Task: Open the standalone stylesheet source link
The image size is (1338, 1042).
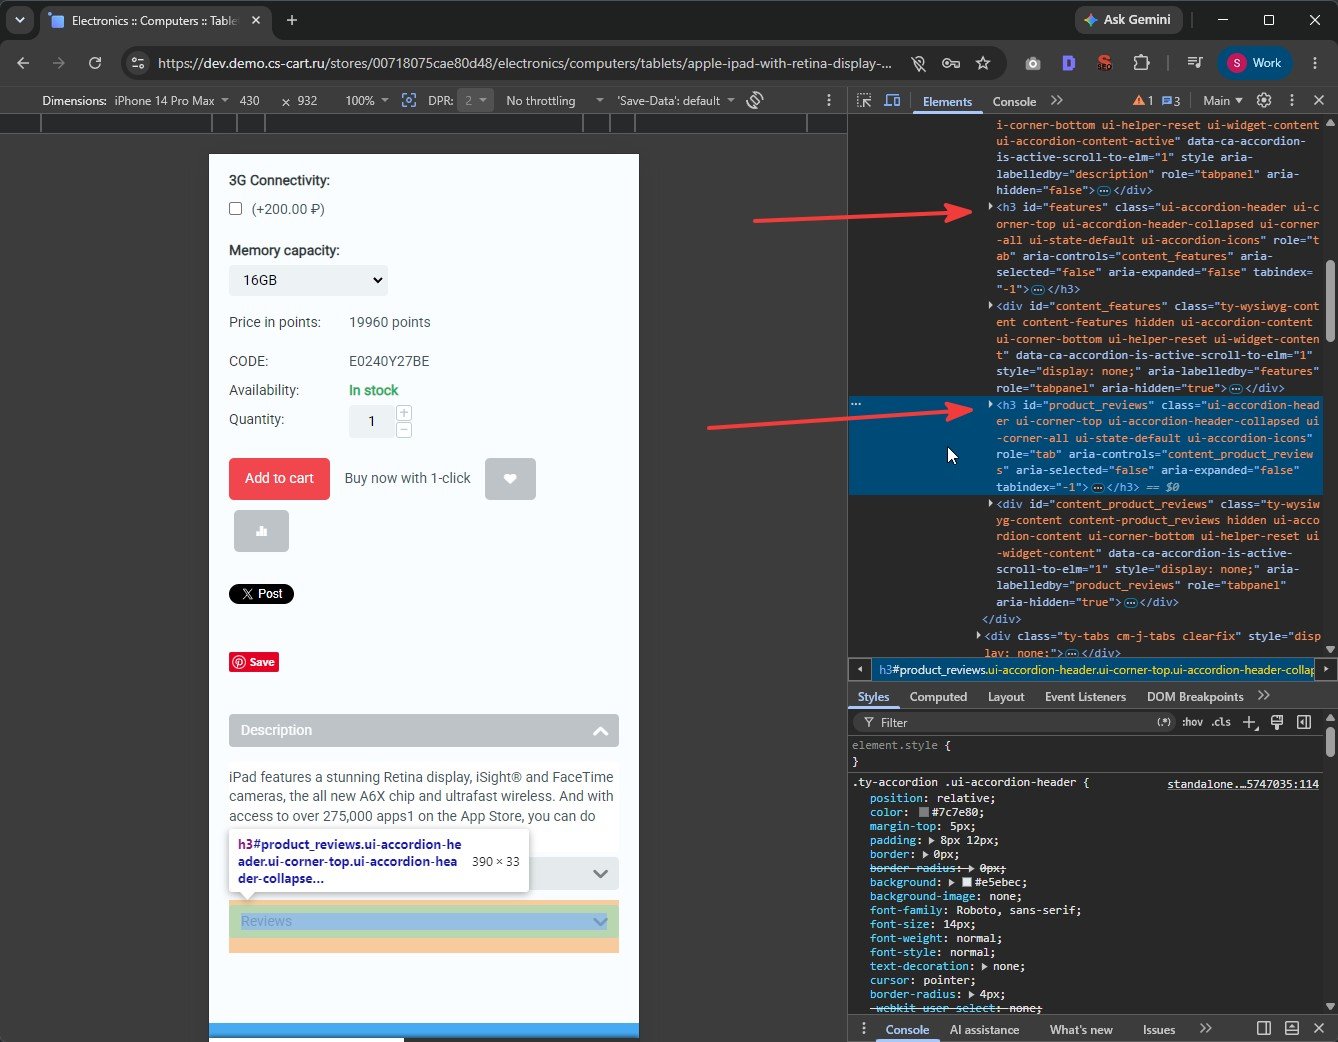Action: [x=1243, y=784]
